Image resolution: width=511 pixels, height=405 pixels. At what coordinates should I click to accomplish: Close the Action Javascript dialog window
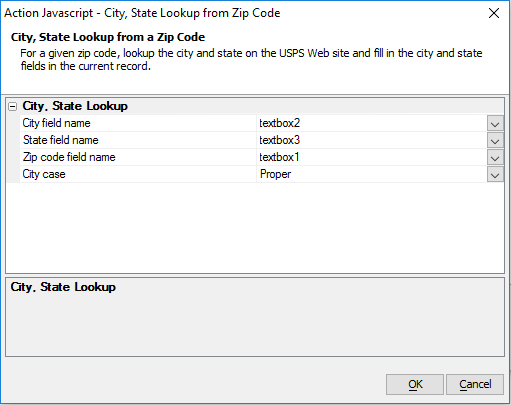coord(494,13)
